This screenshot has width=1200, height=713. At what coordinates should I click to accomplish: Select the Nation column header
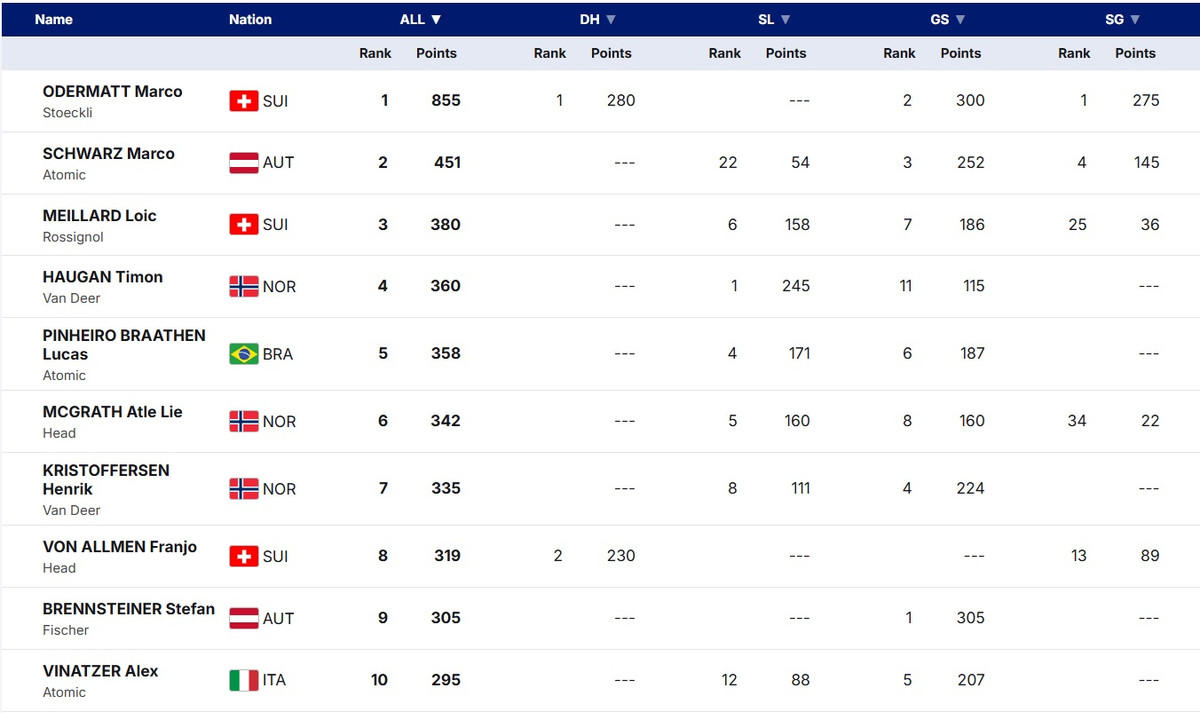pos(250,19)
